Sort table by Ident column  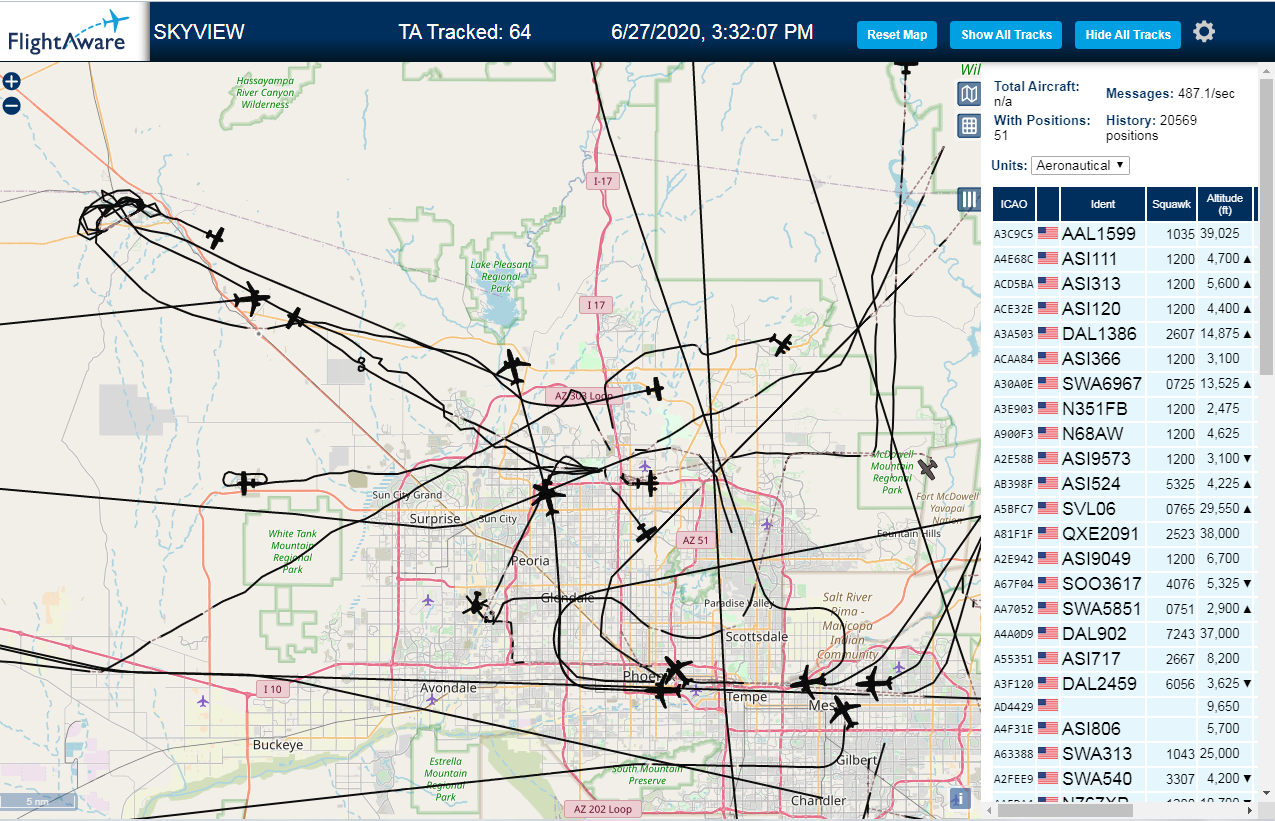(x=1103, y=204)
